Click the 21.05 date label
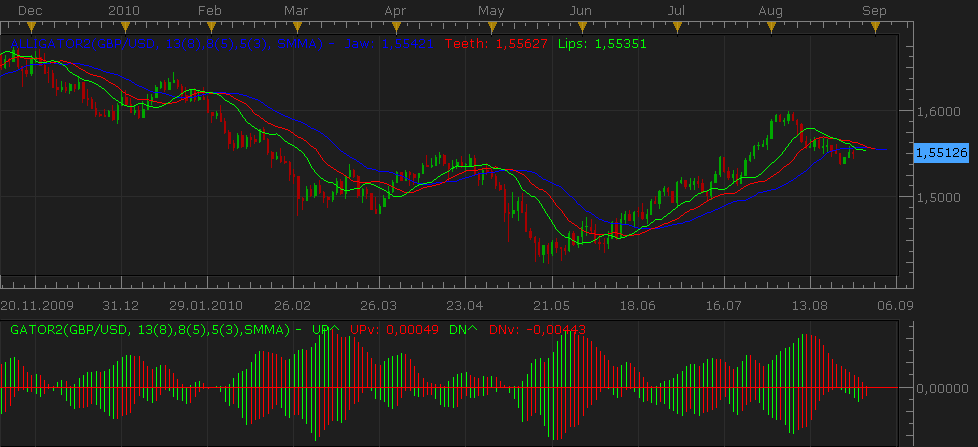978x447 pixels. 552,306
